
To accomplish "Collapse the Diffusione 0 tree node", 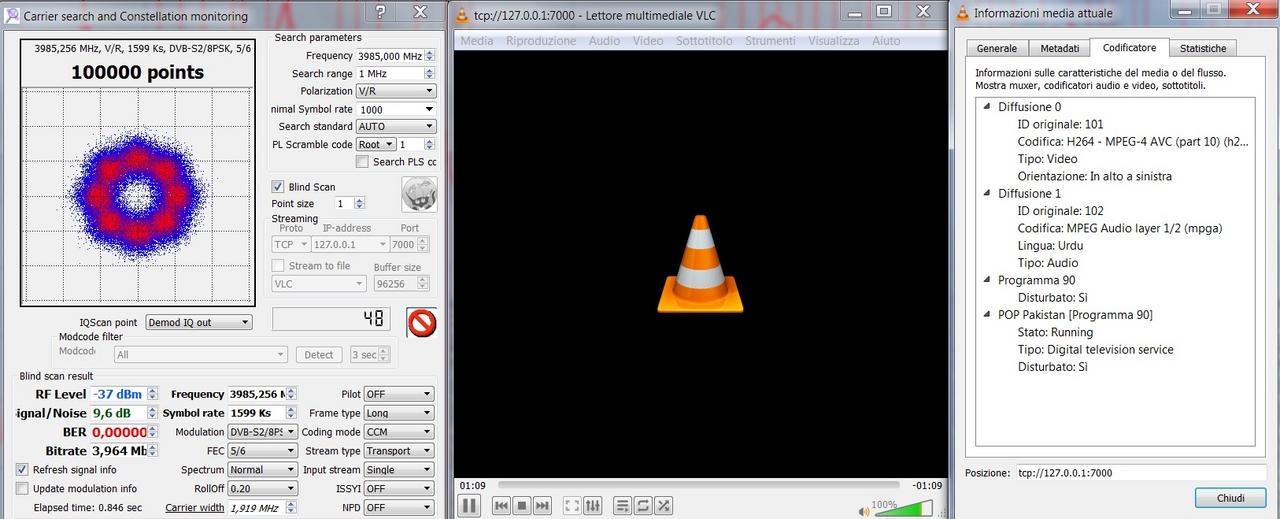I will click(x=987, y=107).
